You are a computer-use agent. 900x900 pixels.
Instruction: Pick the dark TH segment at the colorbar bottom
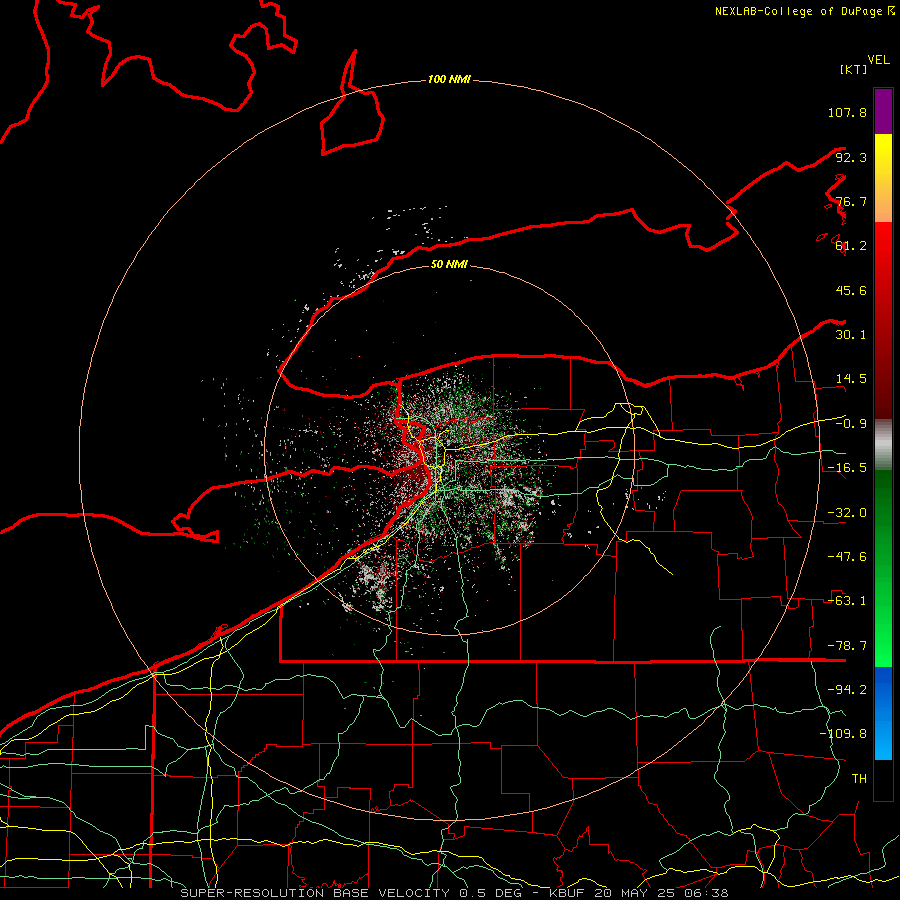pyautogui.click(x=883, y=779)
